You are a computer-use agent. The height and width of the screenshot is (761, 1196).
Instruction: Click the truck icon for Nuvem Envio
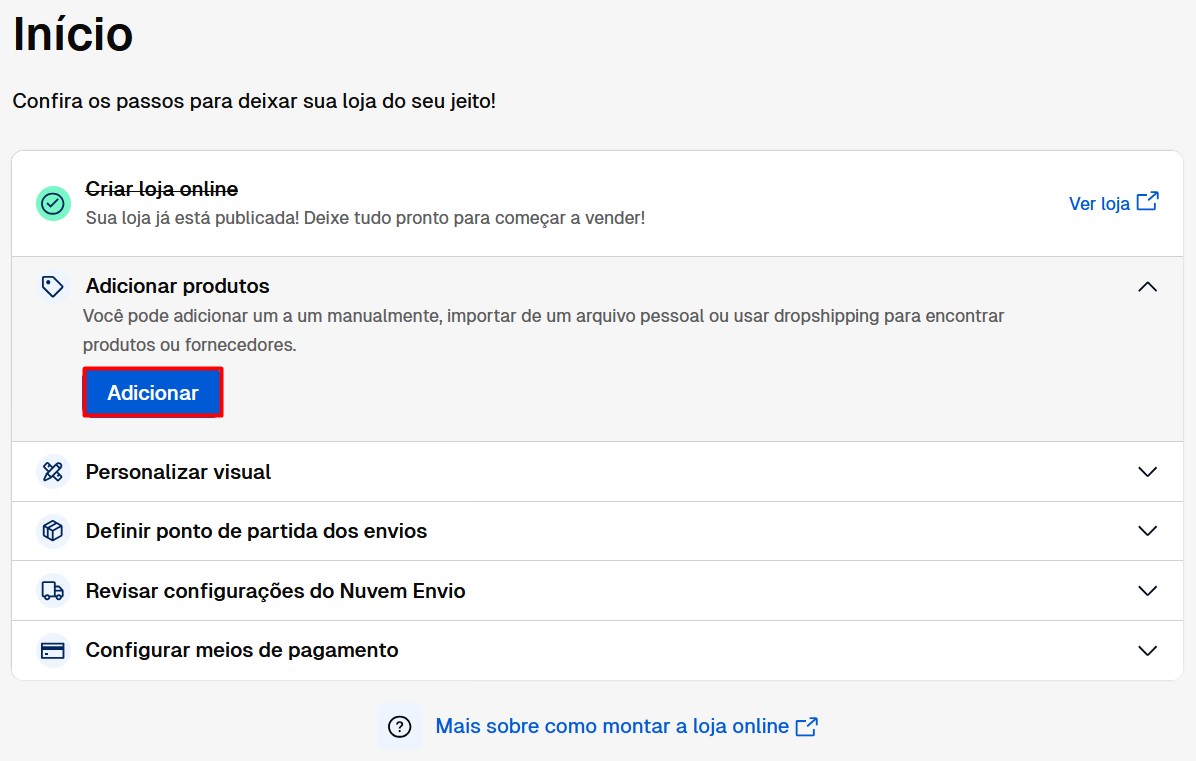click(x=53, y=591)
